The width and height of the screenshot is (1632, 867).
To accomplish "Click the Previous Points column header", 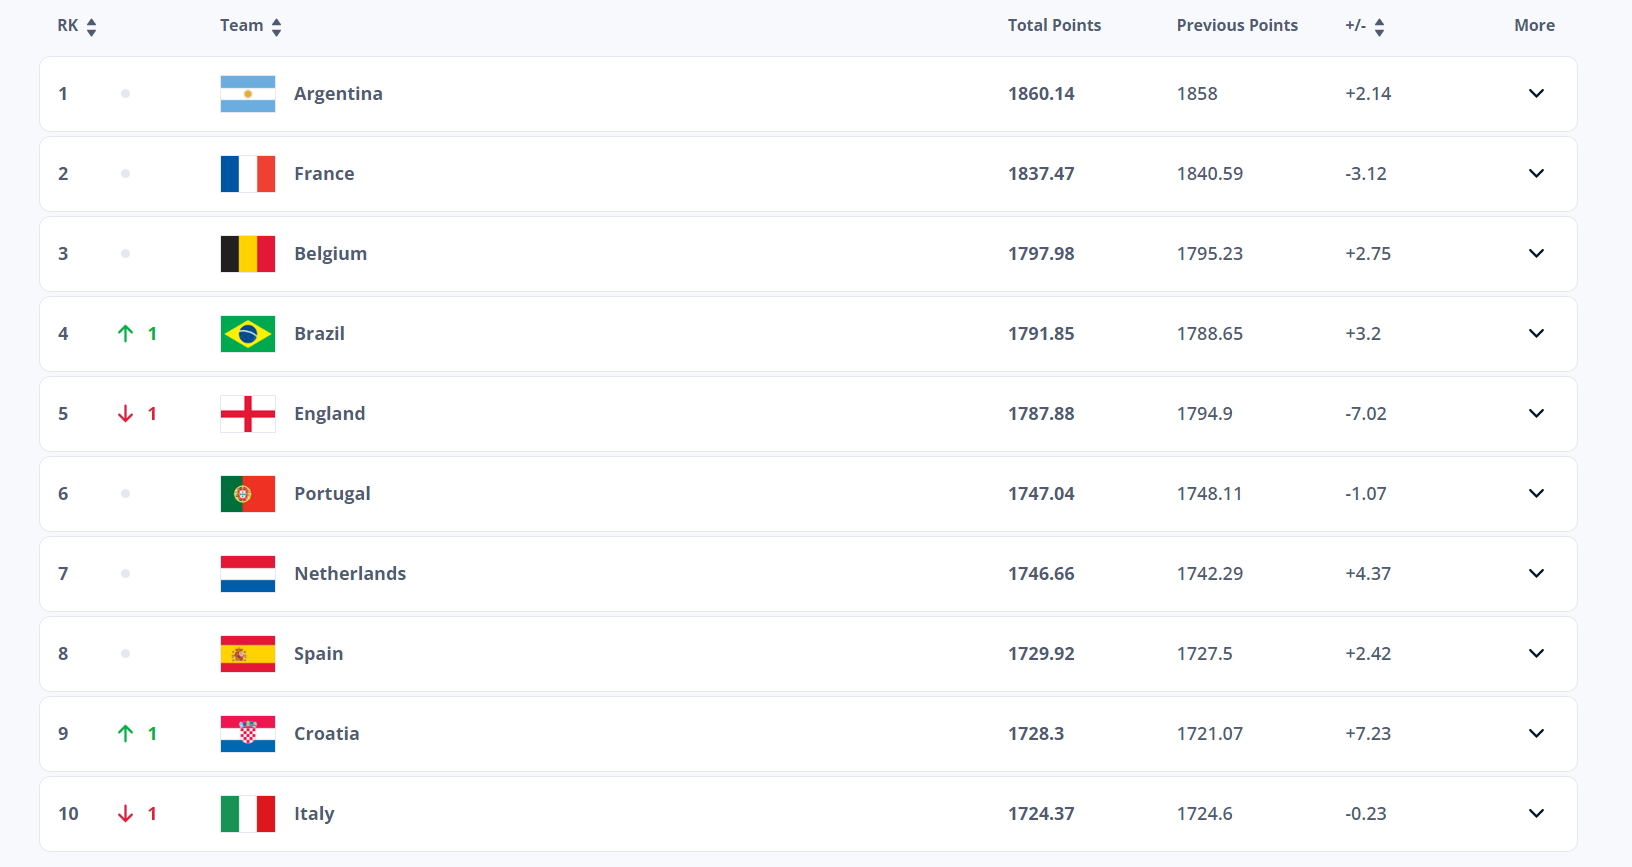I will coord(1237,26).
